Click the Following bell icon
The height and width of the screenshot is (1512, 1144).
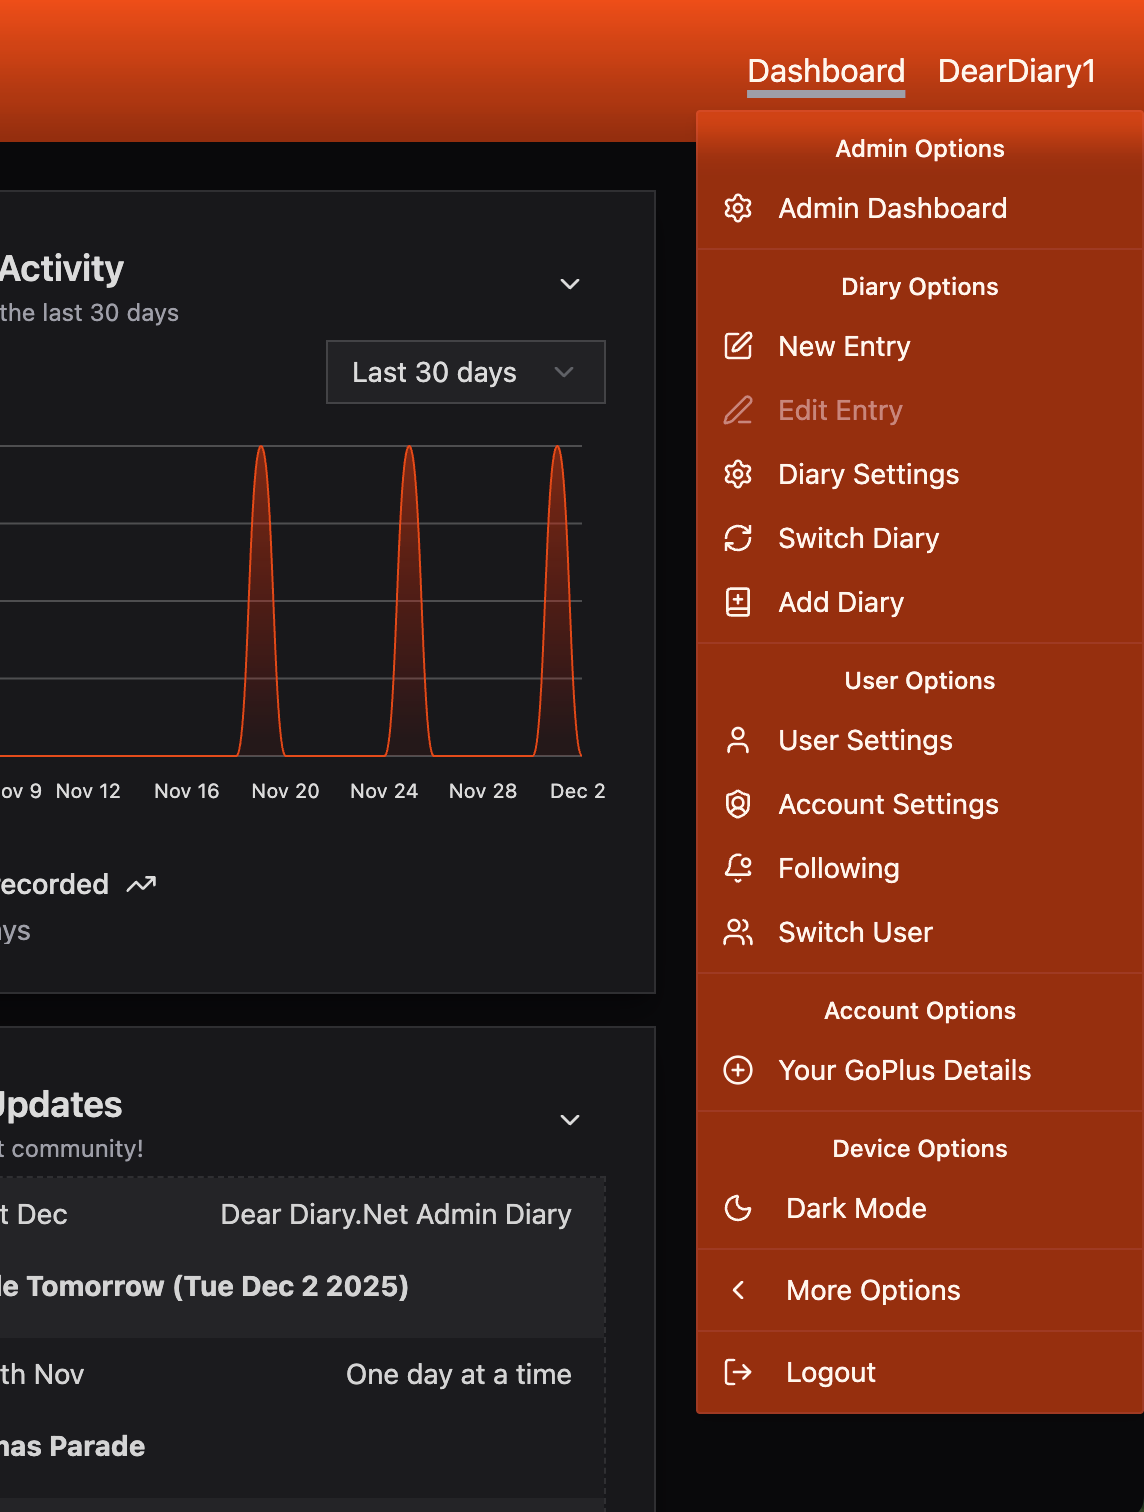pyautogui.click(x=738, y=868)
